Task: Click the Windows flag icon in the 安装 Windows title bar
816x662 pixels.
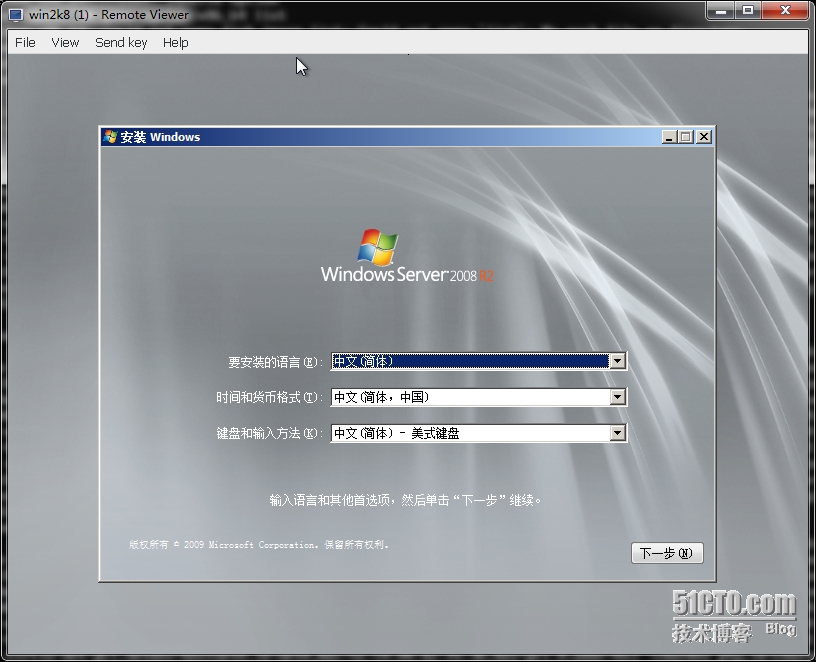Action: click(110, 137)
